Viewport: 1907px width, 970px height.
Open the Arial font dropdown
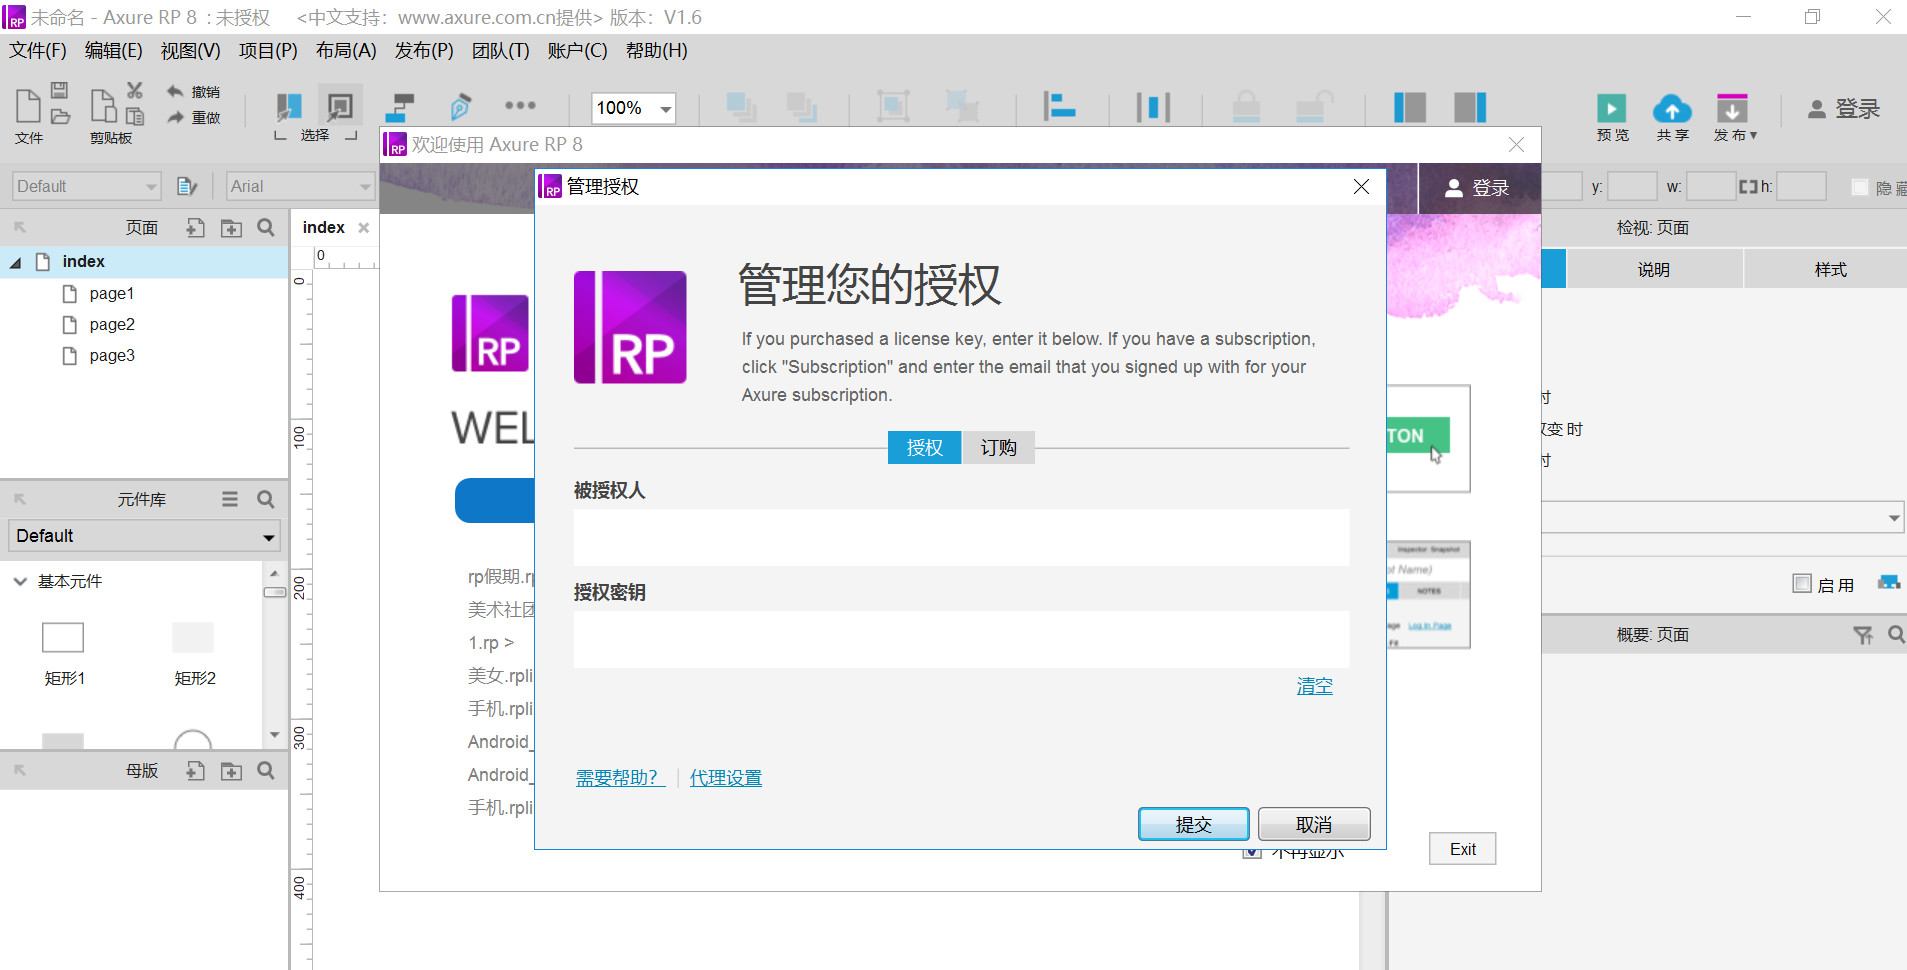(365, 187)
